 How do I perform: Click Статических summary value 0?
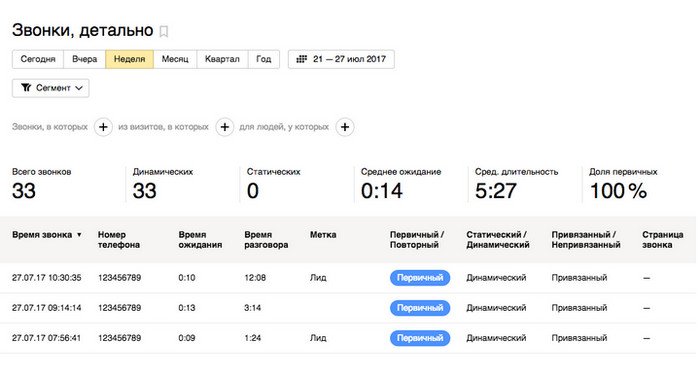coord(253,191)
